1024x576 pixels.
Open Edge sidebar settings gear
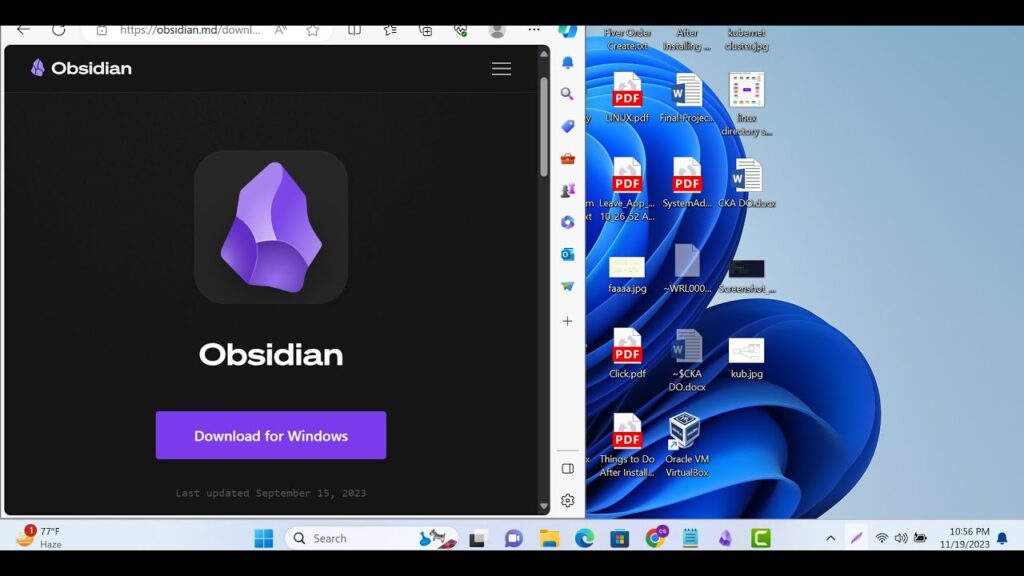(568, 500)
